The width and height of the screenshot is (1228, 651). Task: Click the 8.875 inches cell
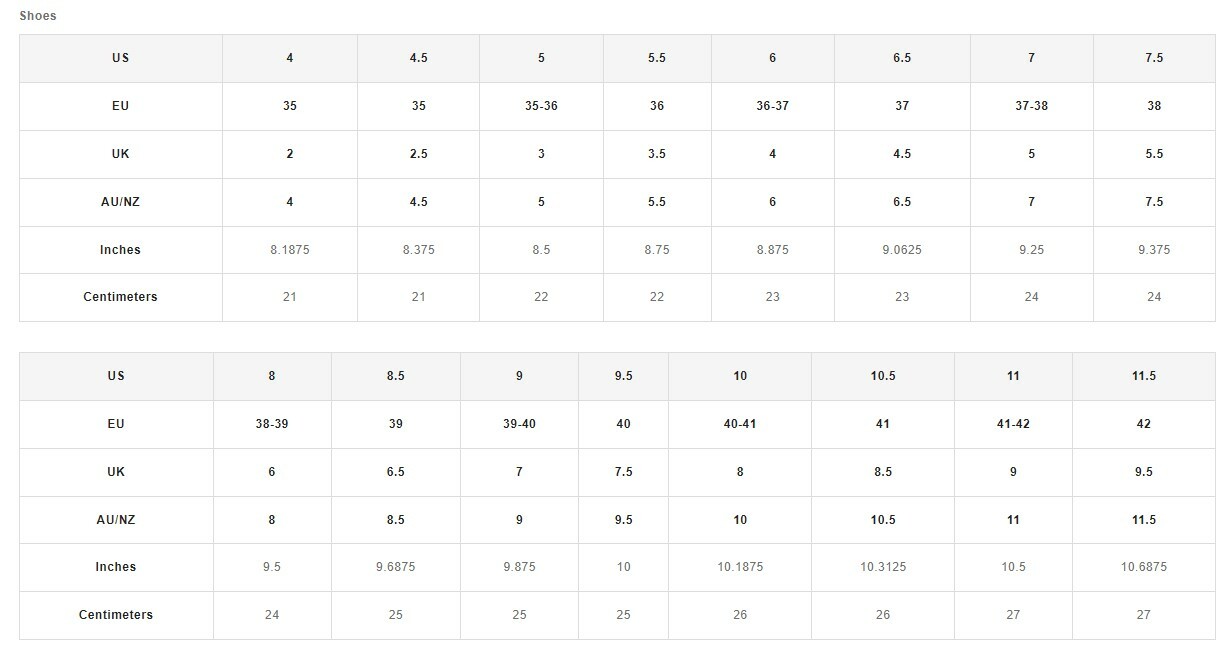772,250
